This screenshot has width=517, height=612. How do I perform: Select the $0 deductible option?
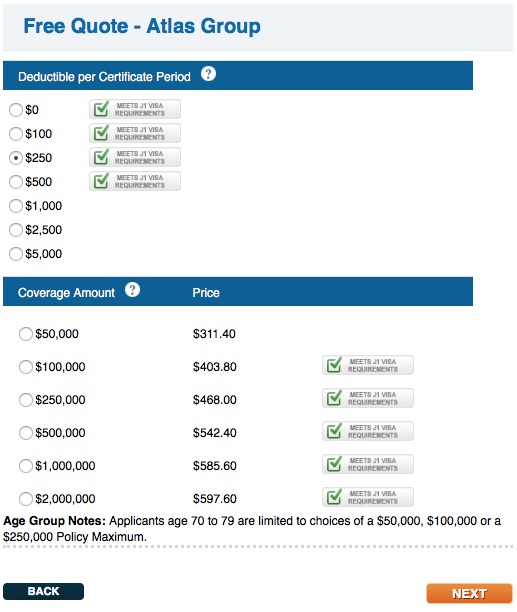tap(16, 110)
